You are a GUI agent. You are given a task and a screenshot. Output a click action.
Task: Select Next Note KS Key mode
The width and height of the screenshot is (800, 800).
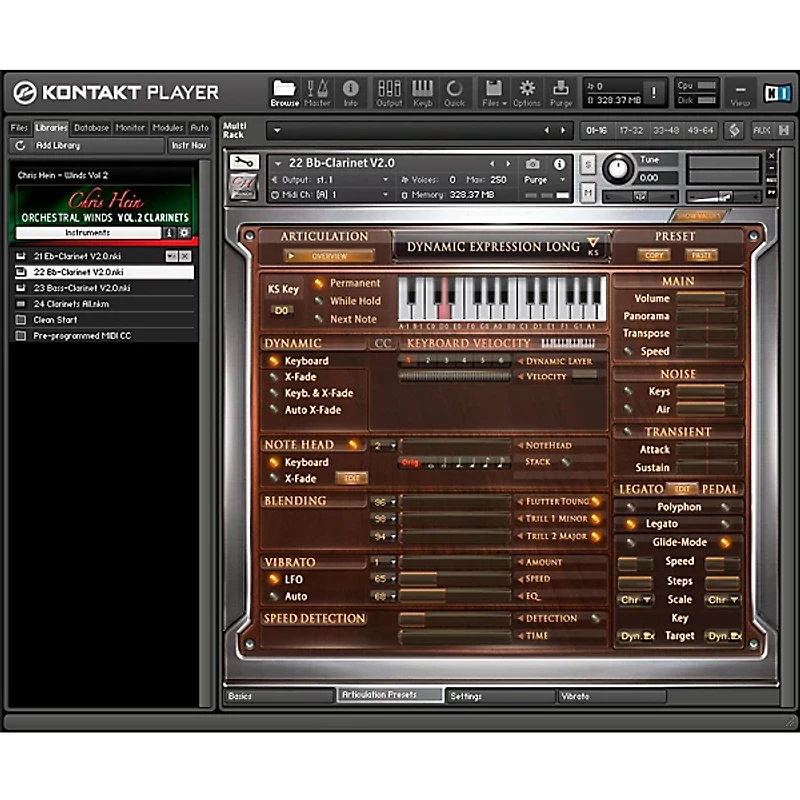[x=319, y=319]
